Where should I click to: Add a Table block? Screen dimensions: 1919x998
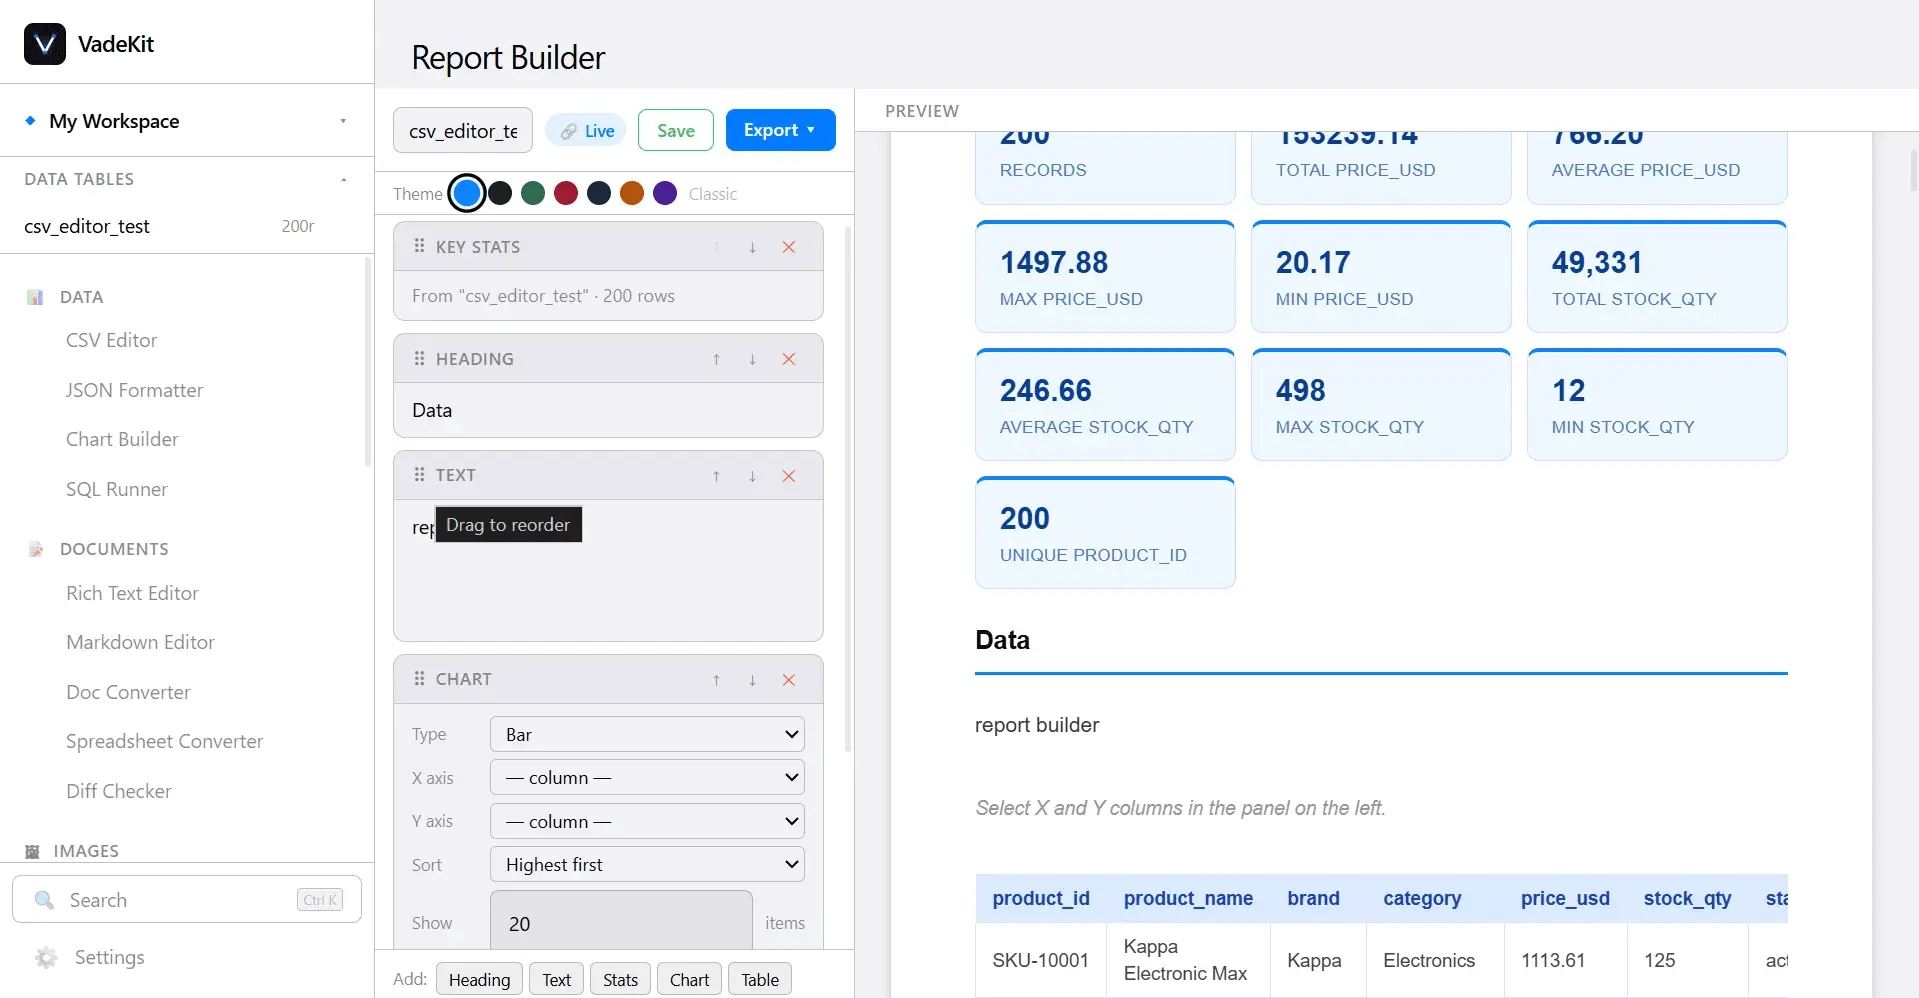click(x=760, y=980)
